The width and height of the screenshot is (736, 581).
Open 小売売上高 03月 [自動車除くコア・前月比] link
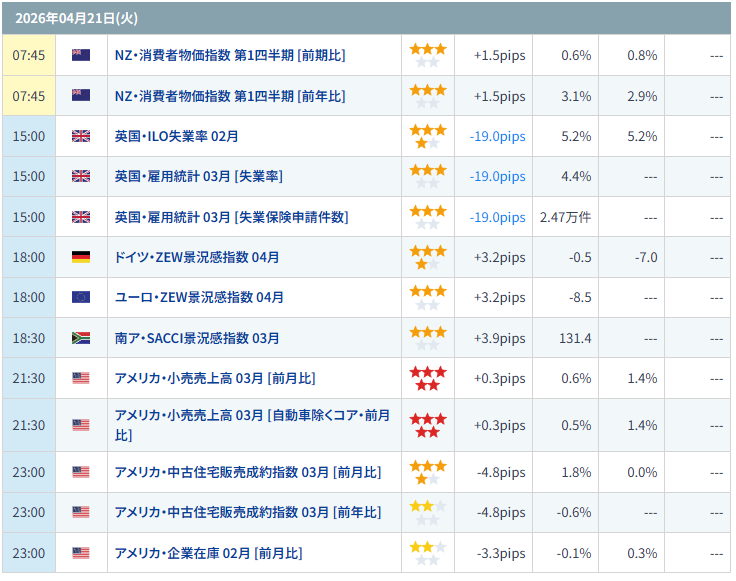coord(252,425)
